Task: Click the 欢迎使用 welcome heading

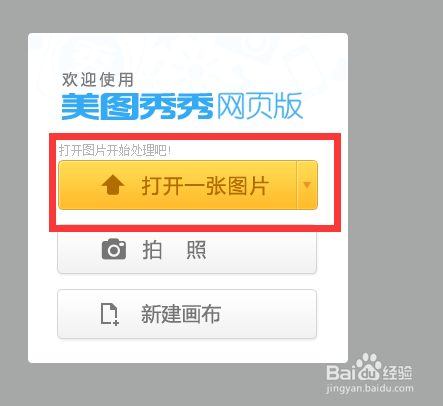Action: tap(98, 80)
